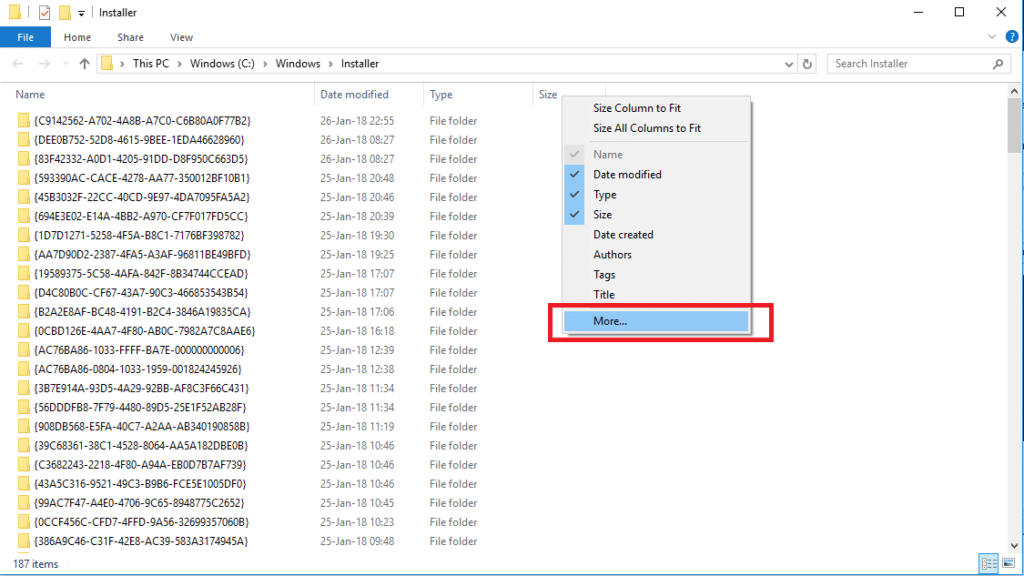
Task: Click Installer in the address bar path
Action: tap(360, 64)
